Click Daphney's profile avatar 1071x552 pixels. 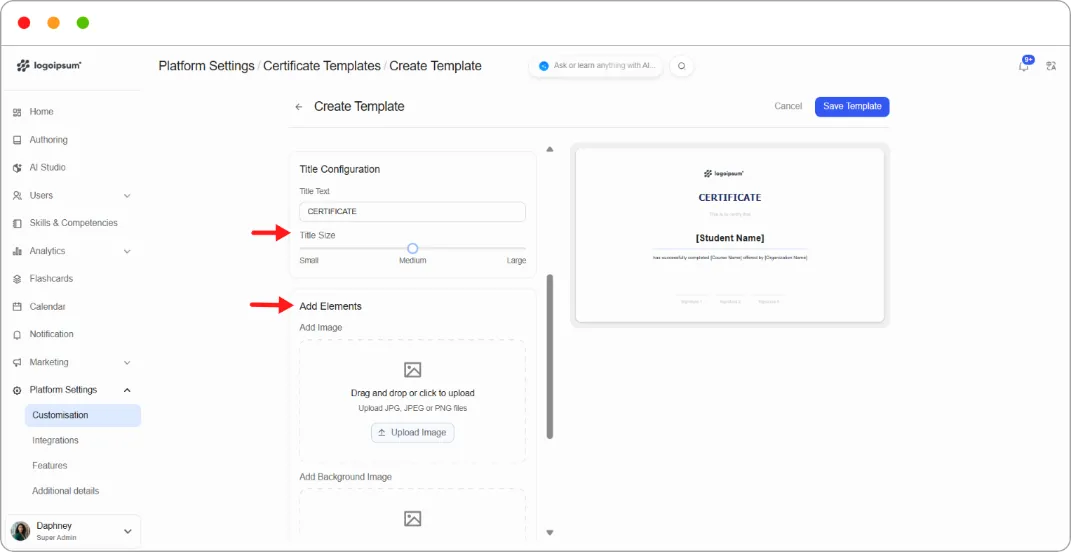20,531
